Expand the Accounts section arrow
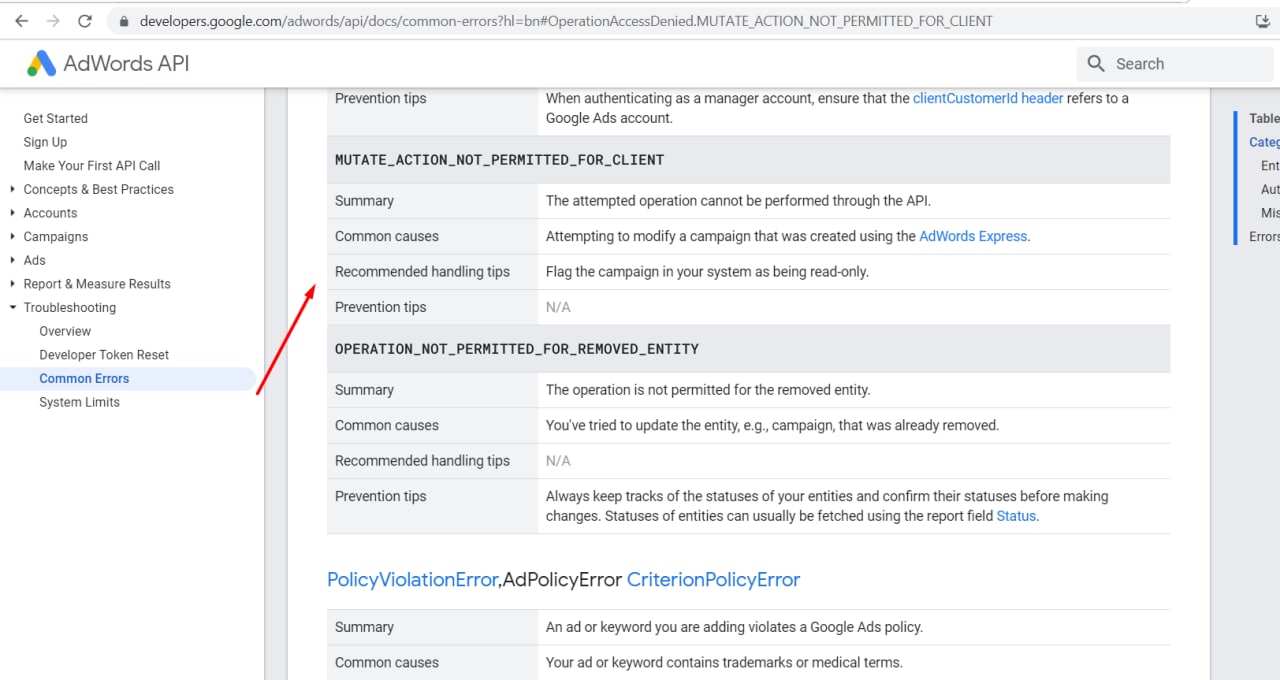1280x680 pixels. [12, 213]
